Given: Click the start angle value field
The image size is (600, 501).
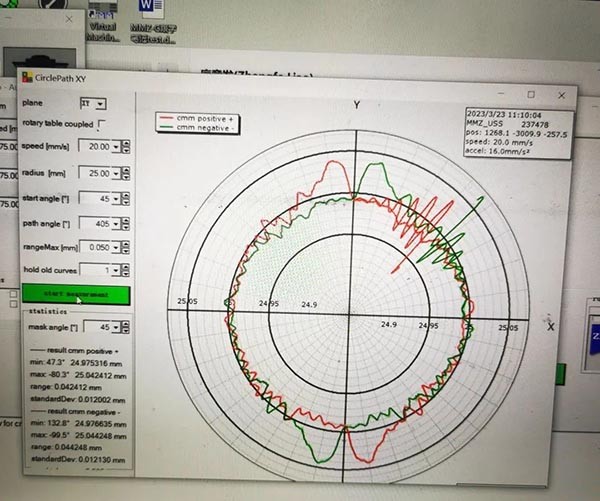Looking at the screenshot, I should [x=96, y=198].
